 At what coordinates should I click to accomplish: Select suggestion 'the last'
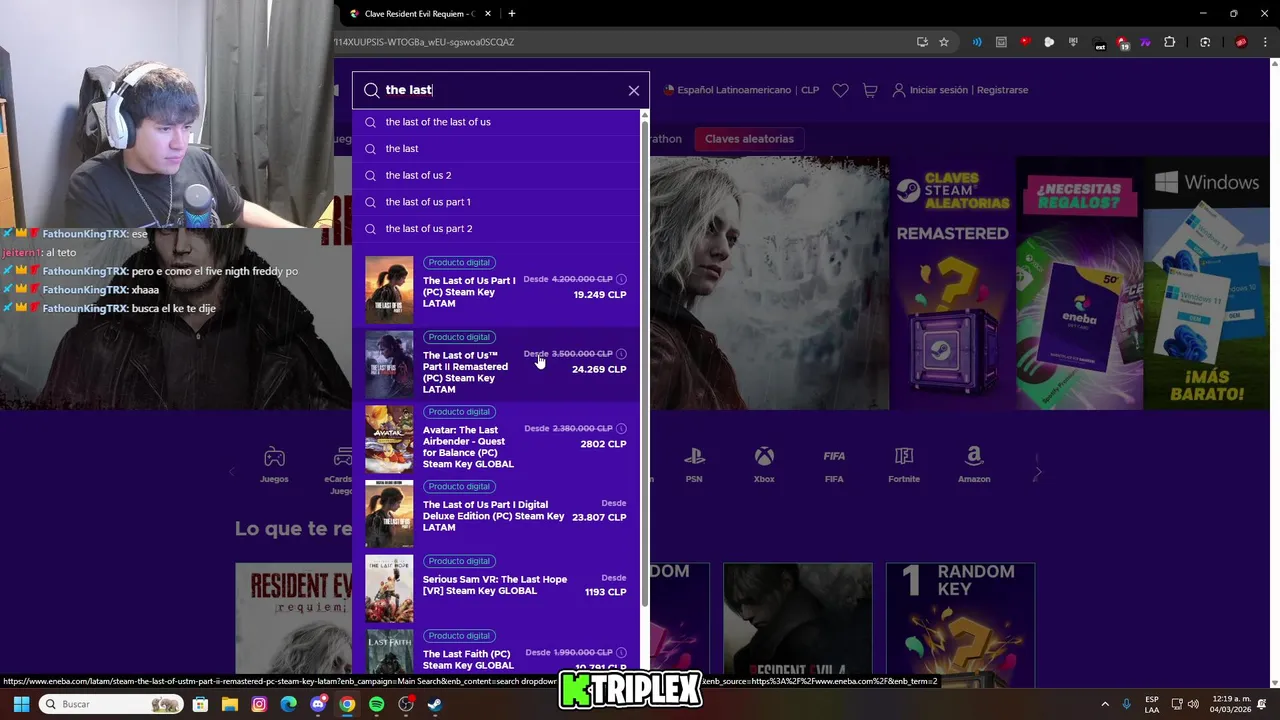[x=496, y=149]
